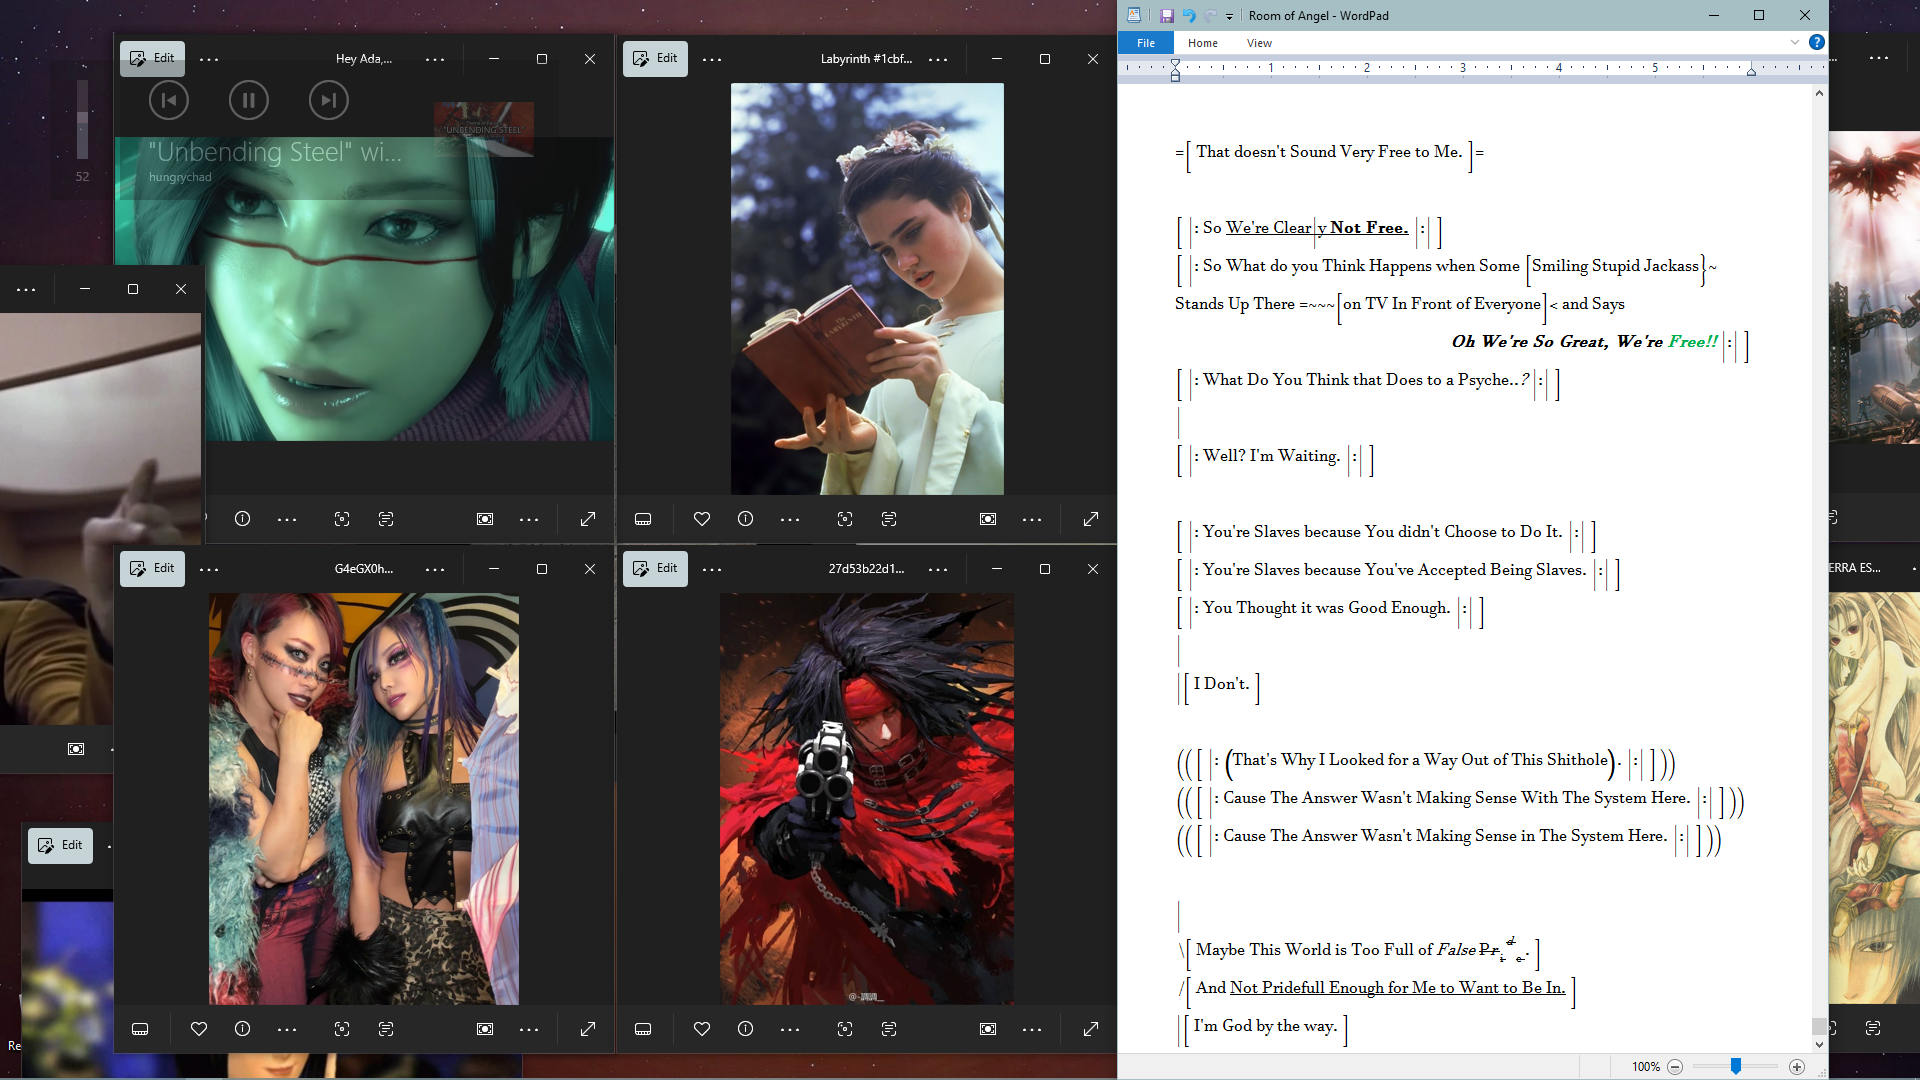Click the WordPad zoom slider handle

[1736, 1067]
